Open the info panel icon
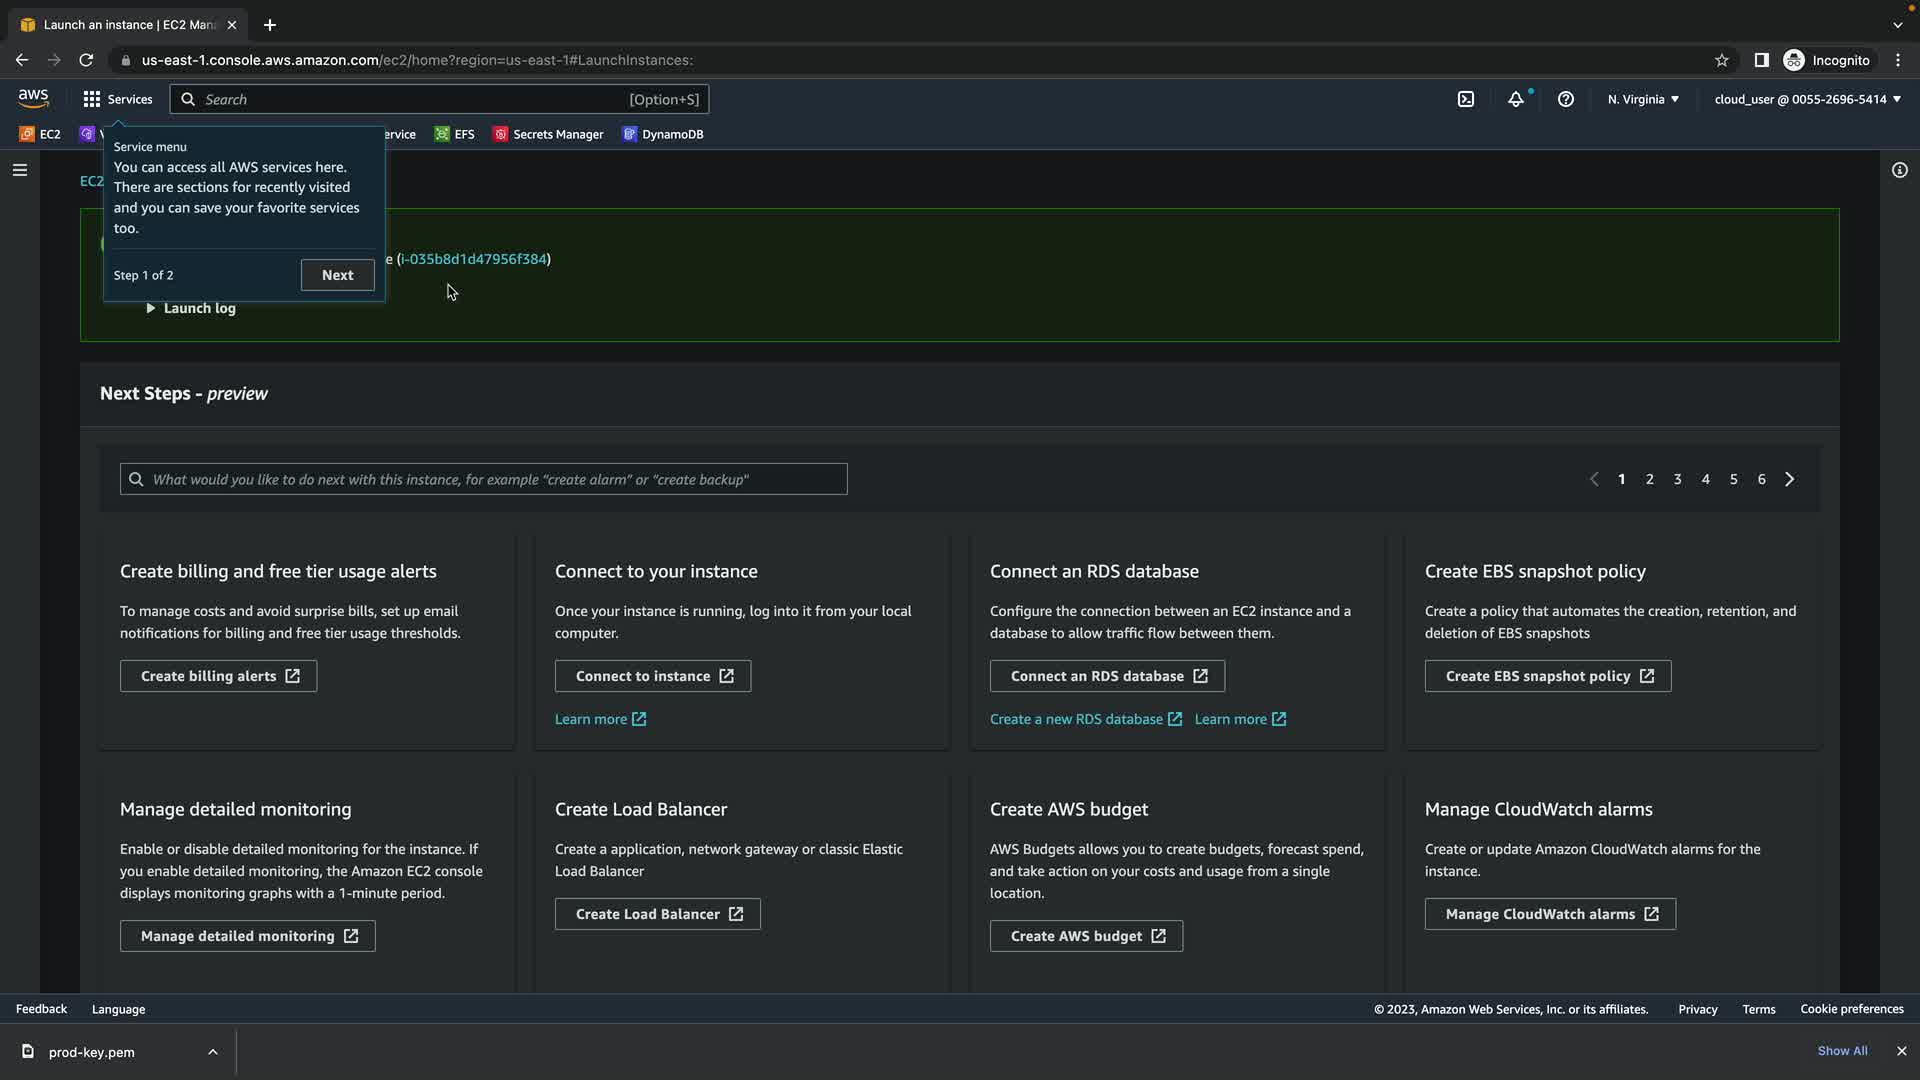Image resolution: width=1920 pixels, height=1080 pixels. pyautogui.click(x=1899, y=170)
